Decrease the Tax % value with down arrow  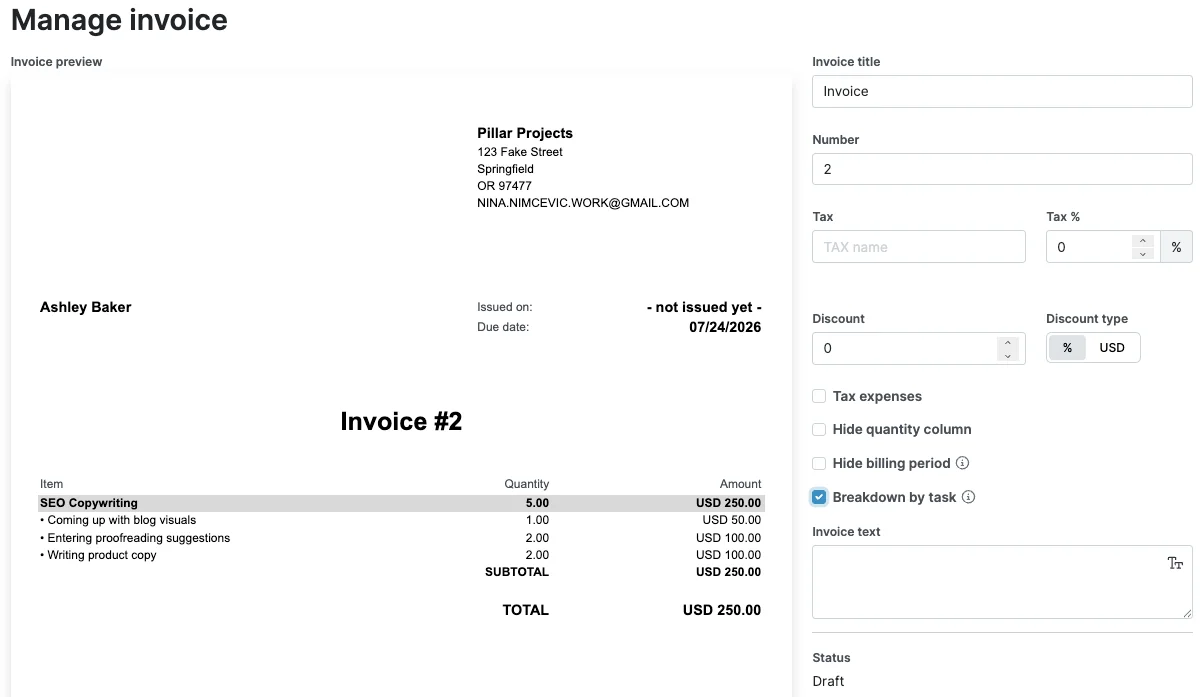tap(1143, 254)
